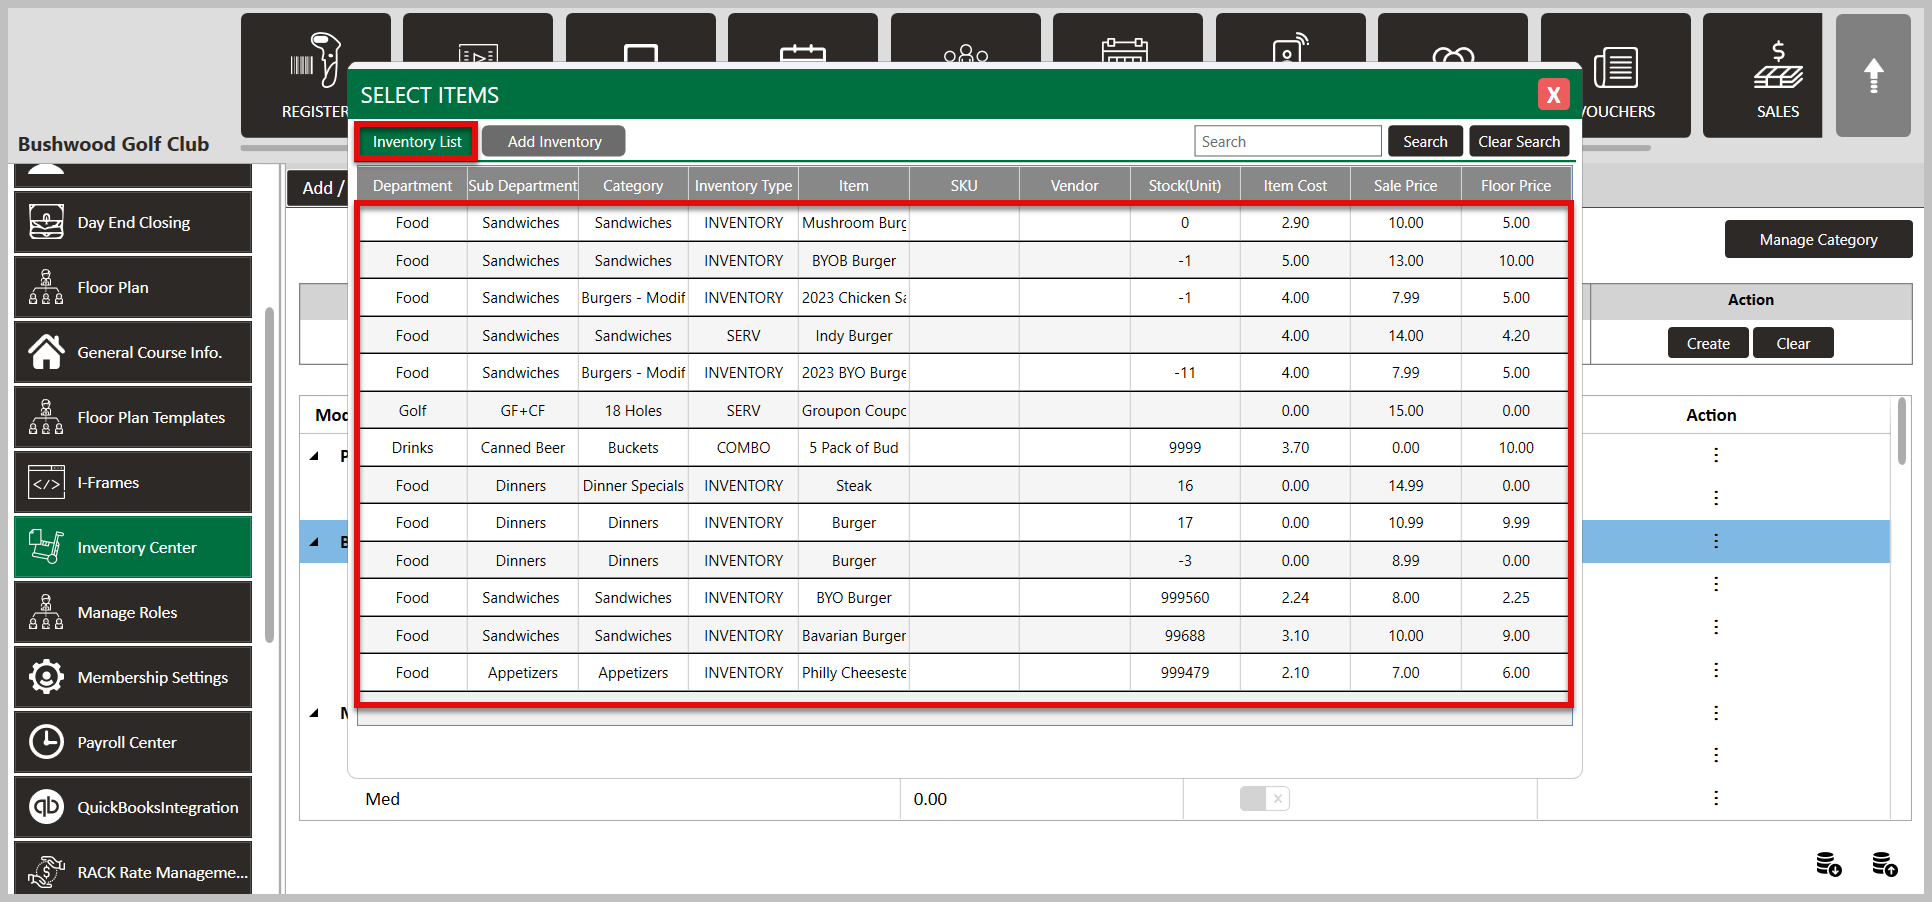Screen dimensions: 1932x902
Task: Click the coin stack upload icon
Action: [x=1884, y=864]
